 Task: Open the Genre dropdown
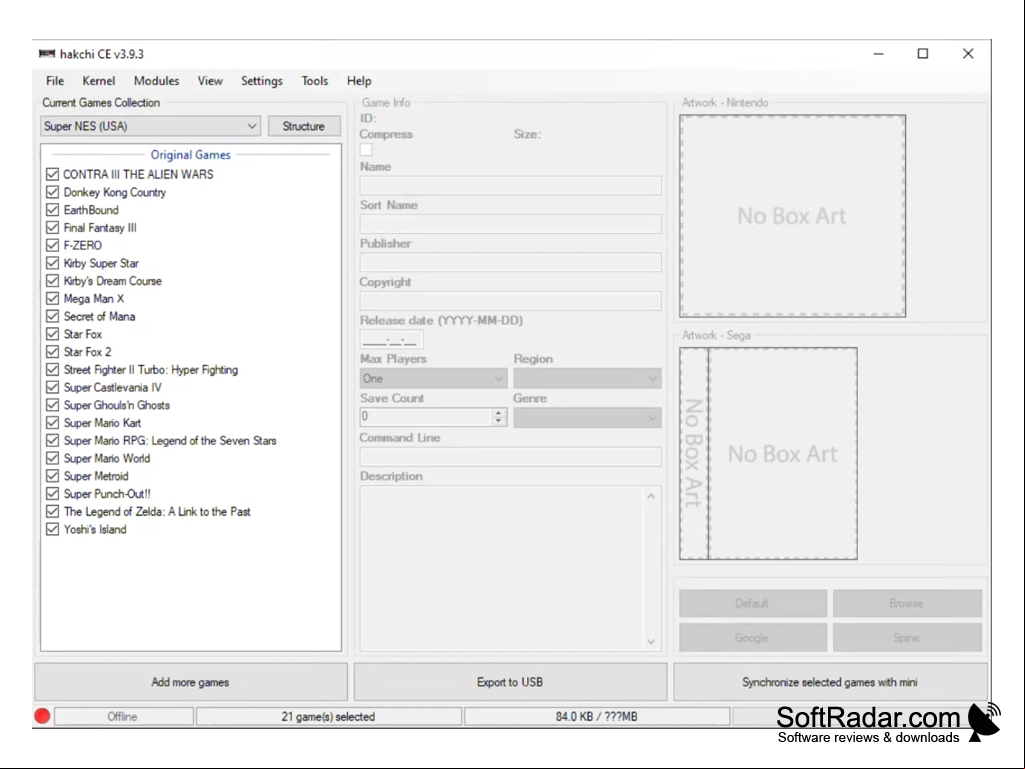[x=587, y=418]
